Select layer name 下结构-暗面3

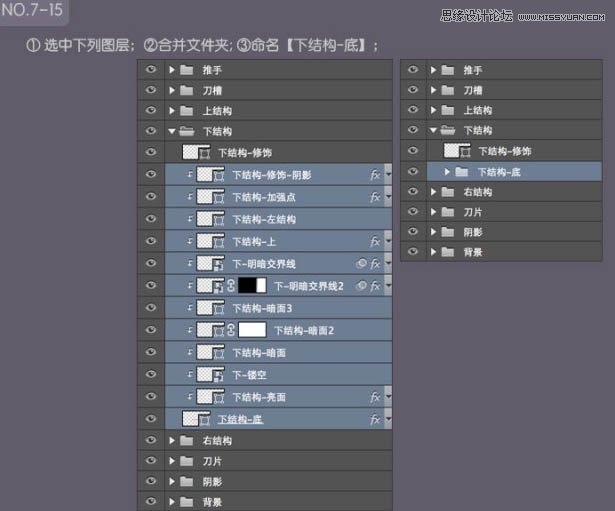262,308
